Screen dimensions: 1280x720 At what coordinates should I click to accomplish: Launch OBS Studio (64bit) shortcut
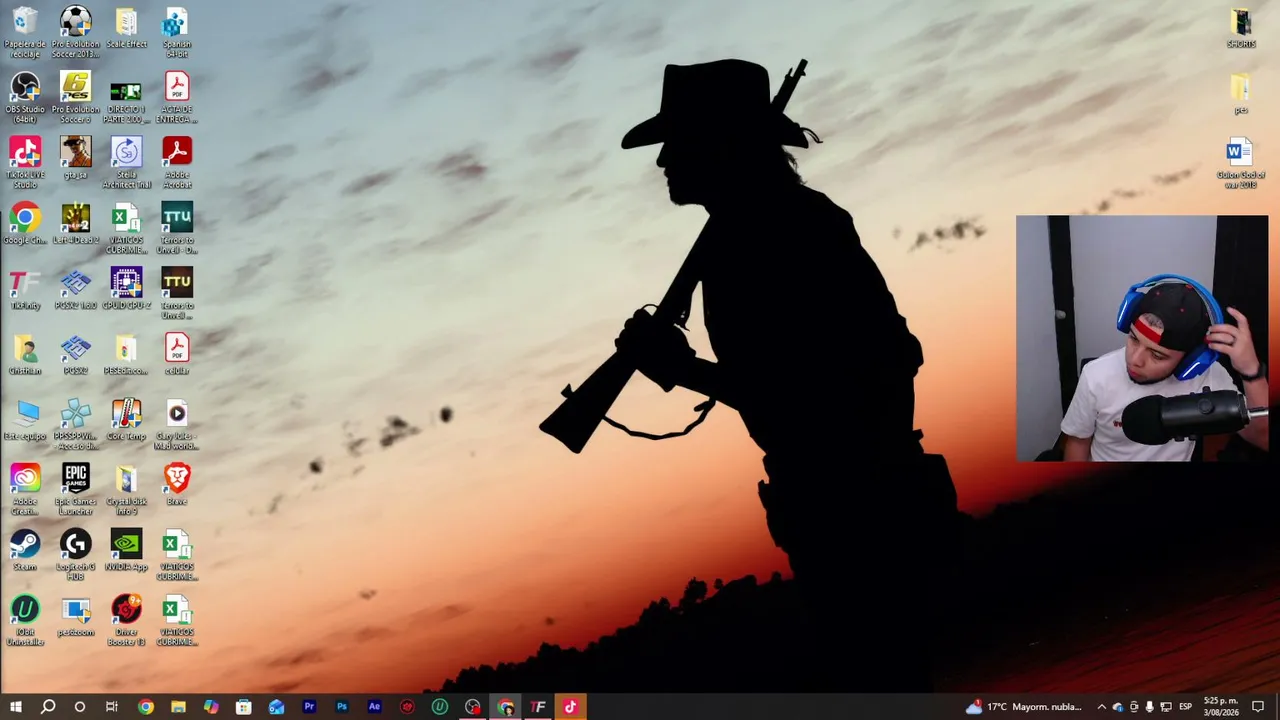point(25,97)
